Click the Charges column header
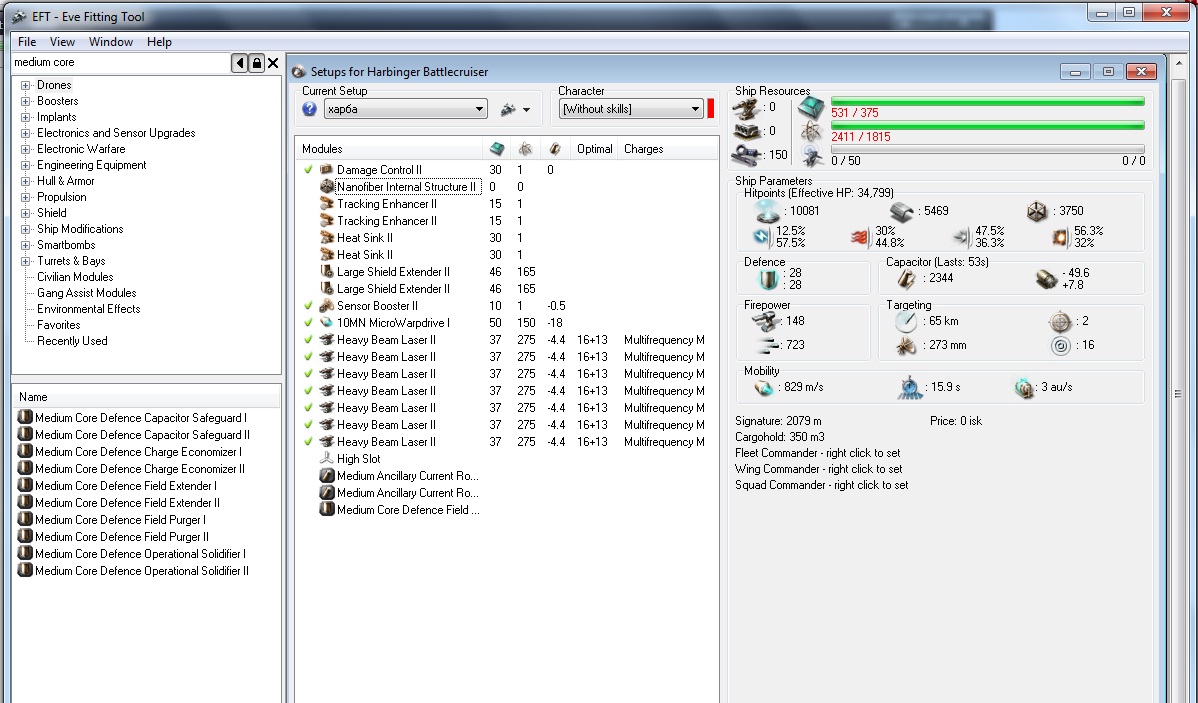Image resolution: width=1198 pixels, height=703 pixels. click(666, 149)
